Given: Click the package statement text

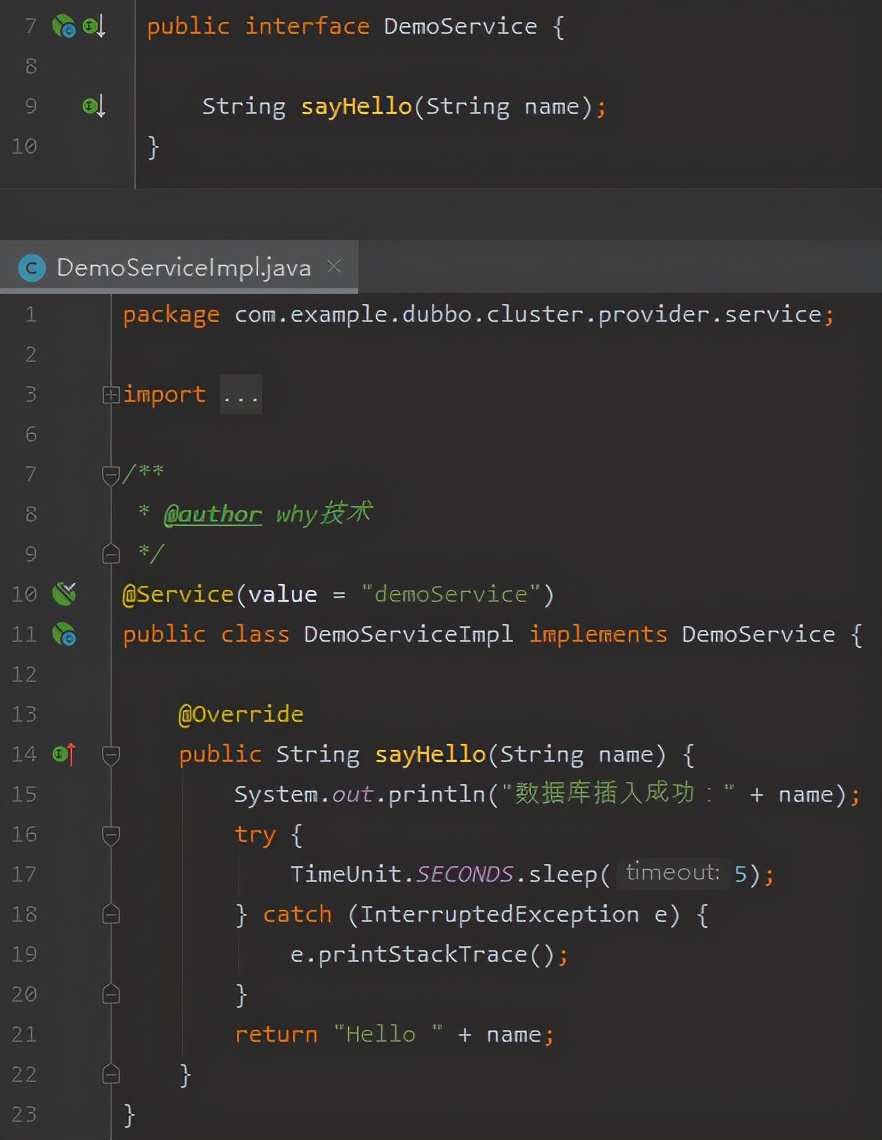Looking at the screenshot, I should click(x=478, y=315).
